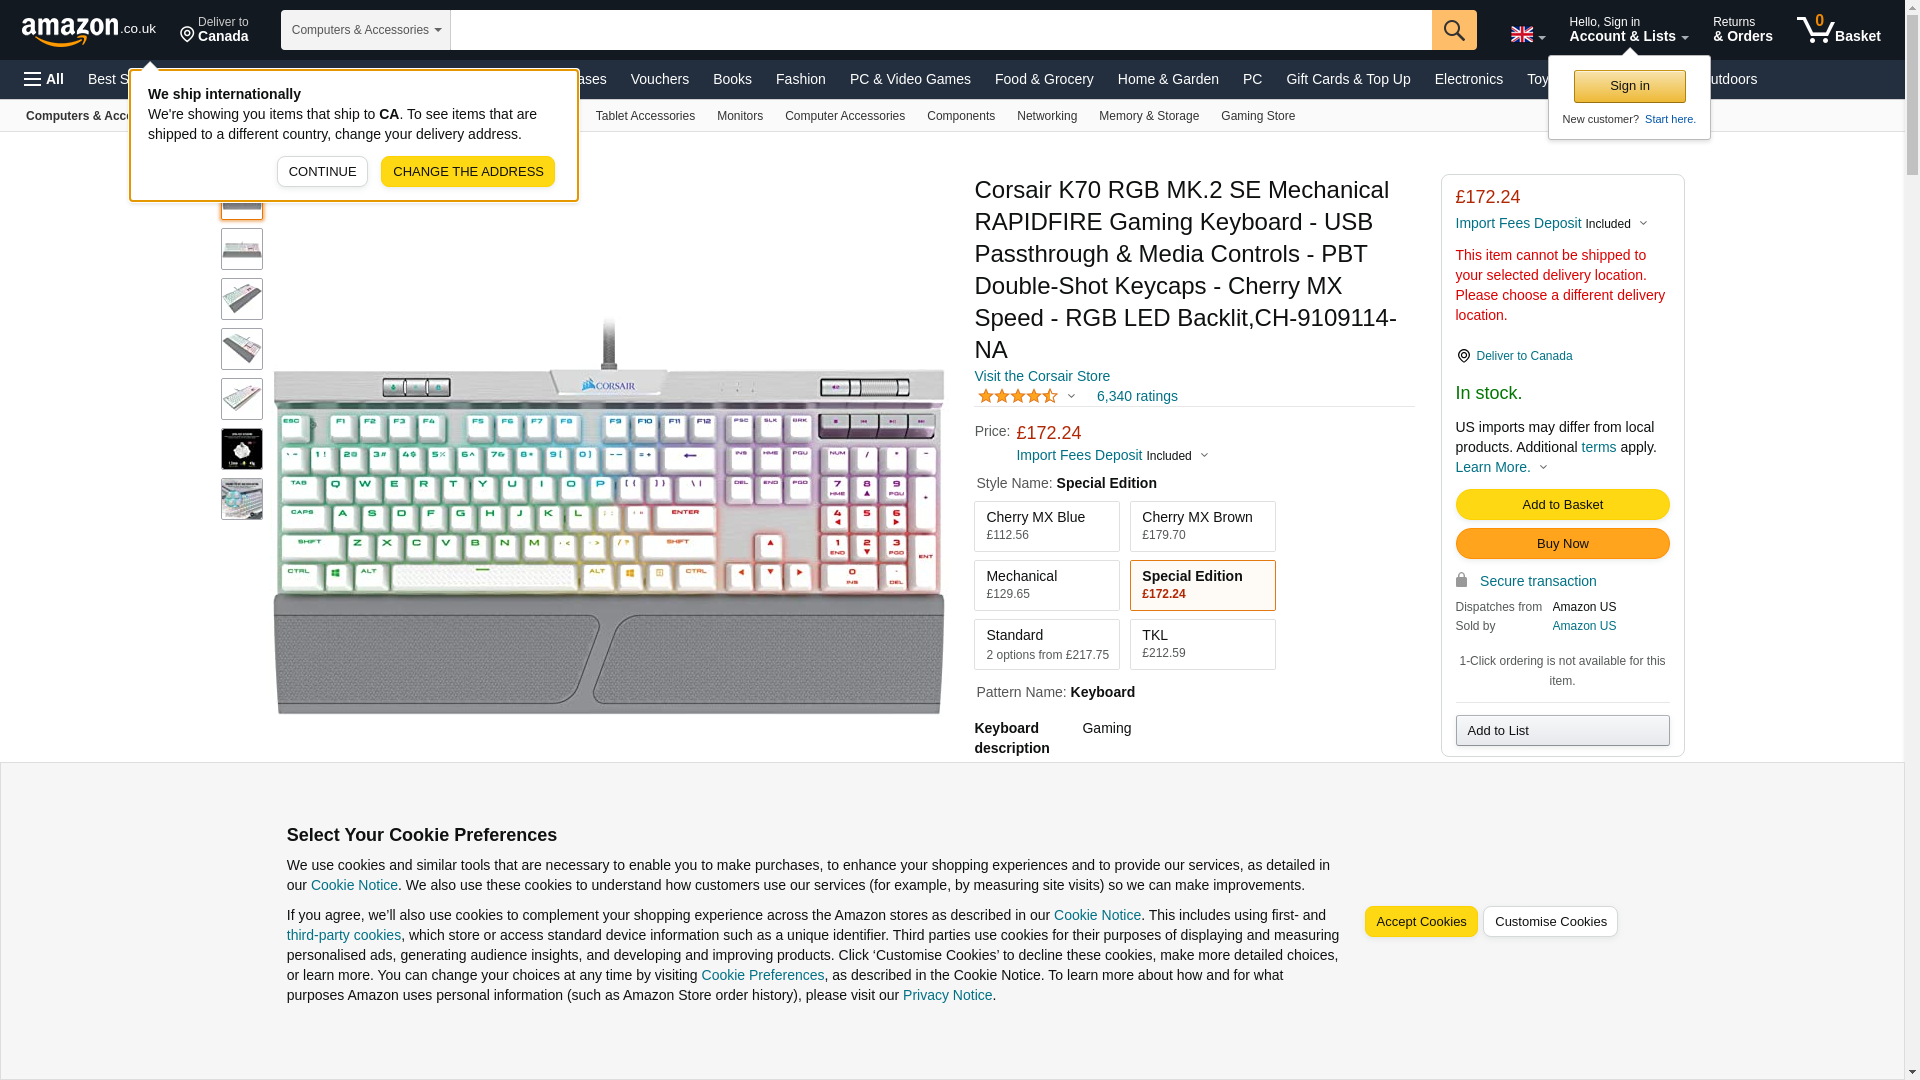Click Add to Basket button
1920x1080 pixels.
click(1562, 505)
